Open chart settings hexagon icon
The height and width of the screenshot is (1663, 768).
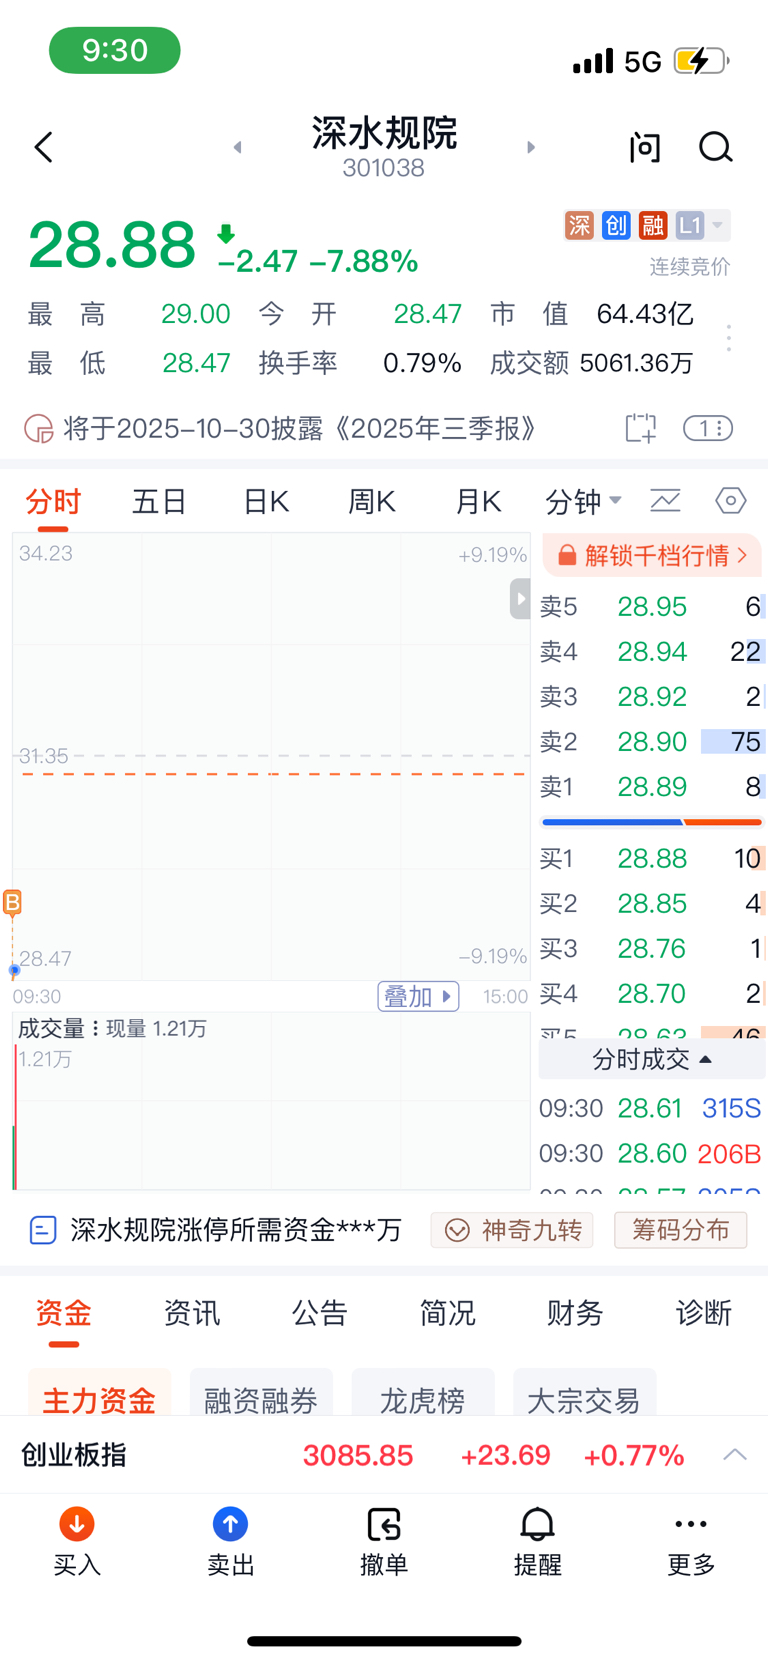click(730, 500)
